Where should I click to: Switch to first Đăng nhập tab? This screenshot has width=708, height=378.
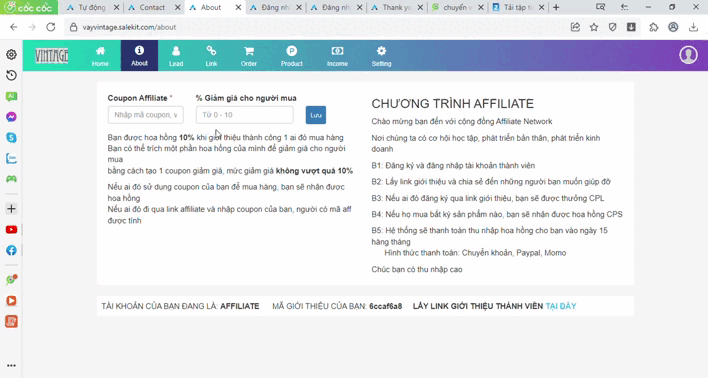tap(275, 7)
